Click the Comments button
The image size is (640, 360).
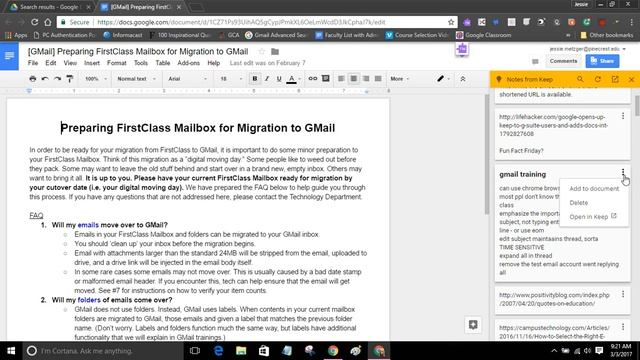pos(563,61)
